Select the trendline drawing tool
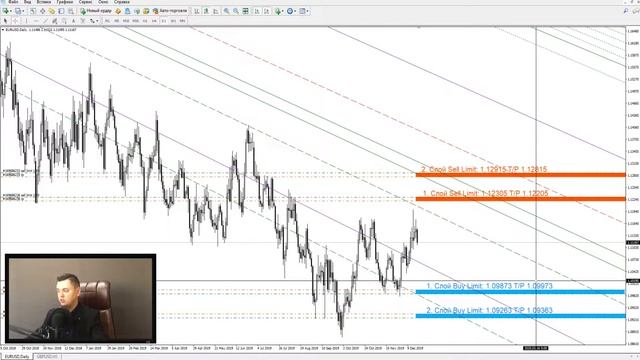The width and height of the screenshot is (640, 360). click(45, 20)
